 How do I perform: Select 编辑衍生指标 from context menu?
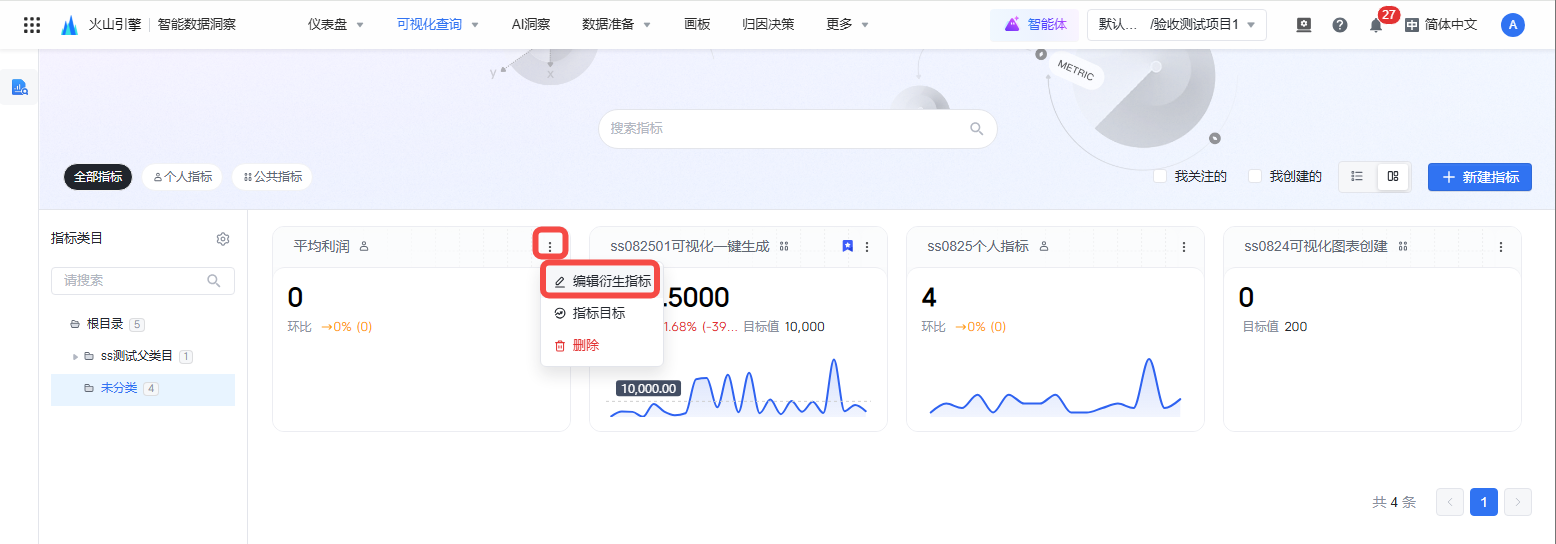pos(603,282)
